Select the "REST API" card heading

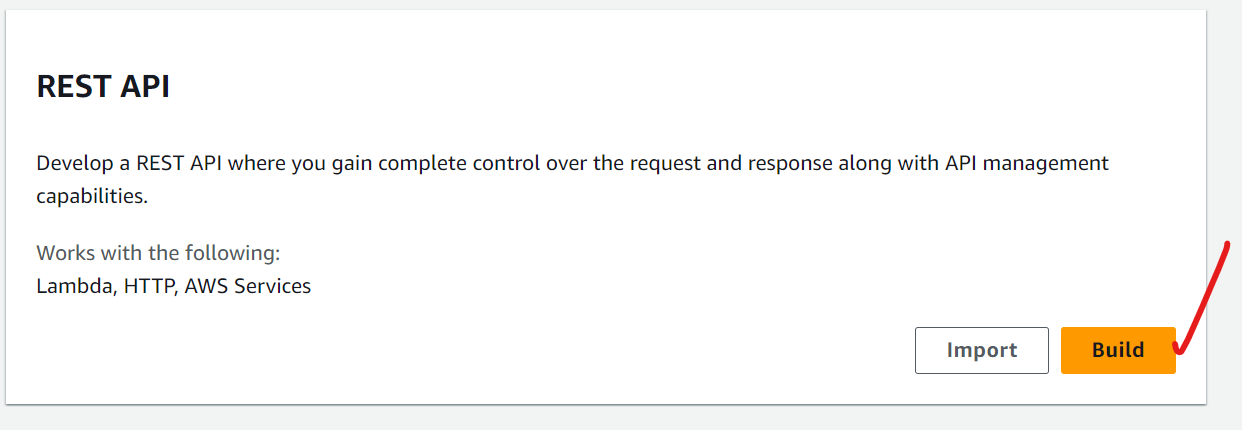pyautogui.click(x=103, y=87)
